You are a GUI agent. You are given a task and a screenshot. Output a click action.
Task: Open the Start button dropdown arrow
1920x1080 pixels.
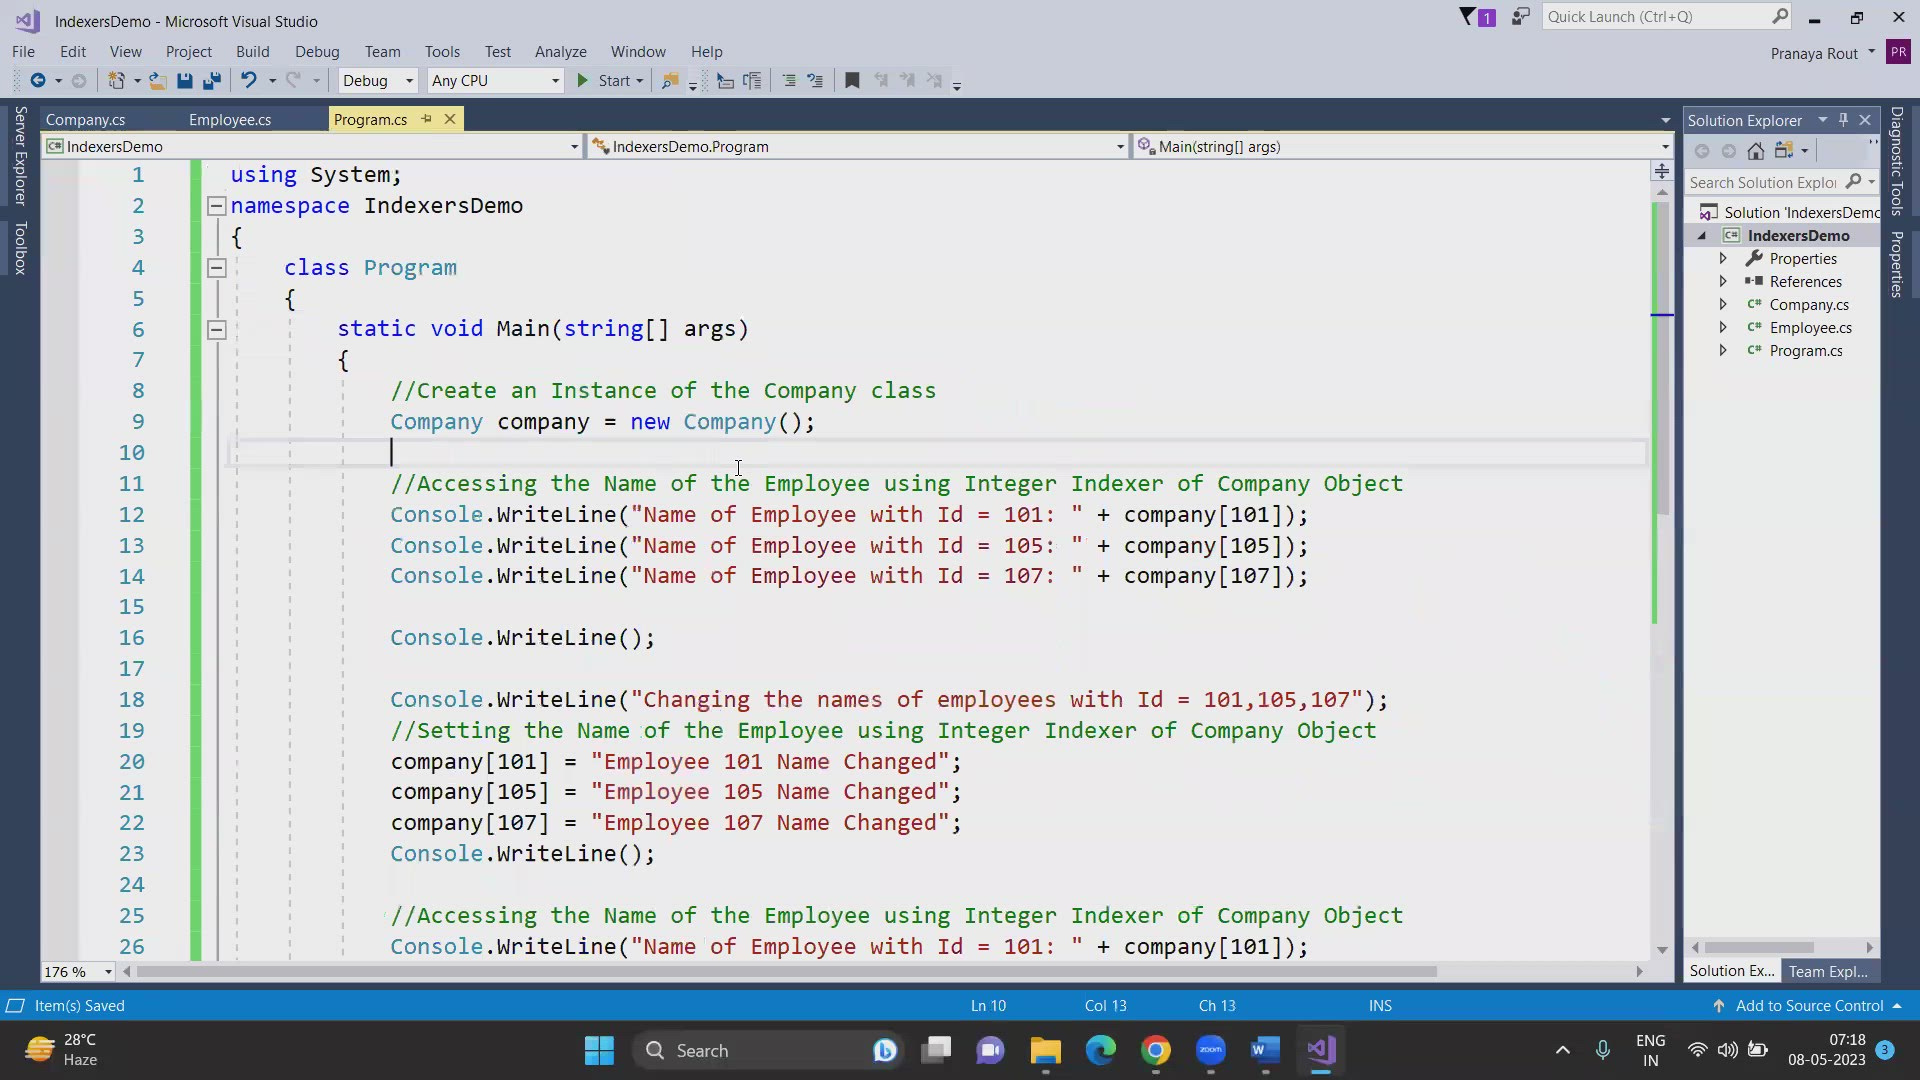[x=640, y=81]
